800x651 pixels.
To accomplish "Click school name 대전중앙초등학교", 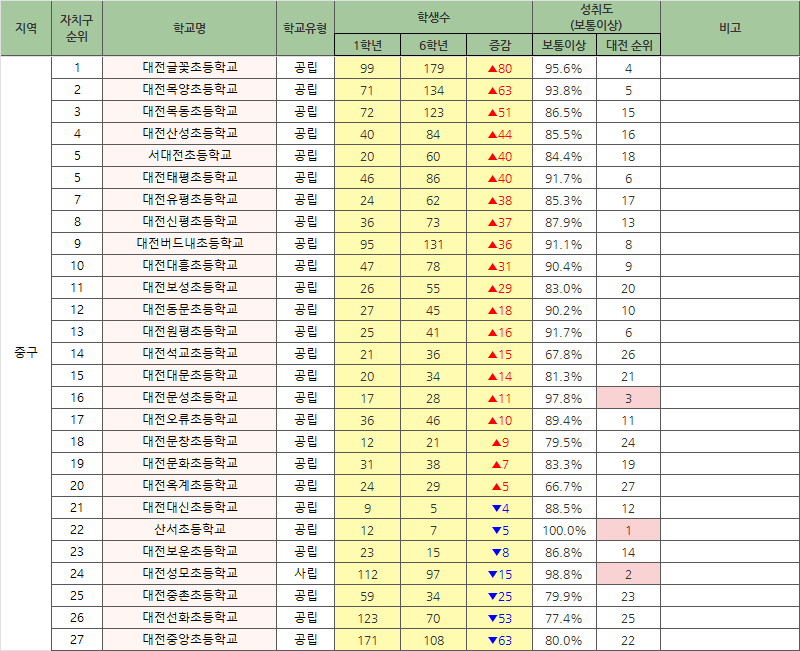I will click(x=189, y=639).
